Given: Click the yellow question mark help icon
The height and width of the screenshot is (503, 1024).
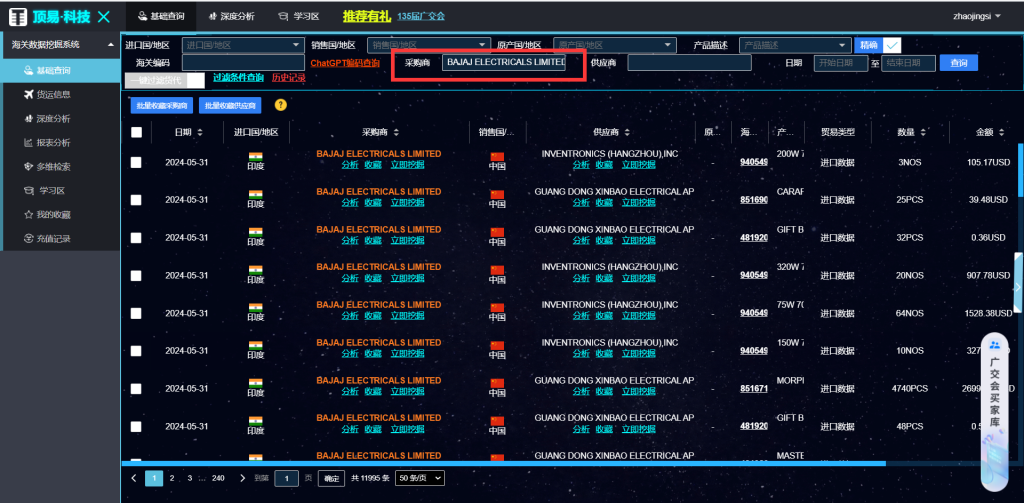Looking at the screenshot, I should click(x=281, y=105).
